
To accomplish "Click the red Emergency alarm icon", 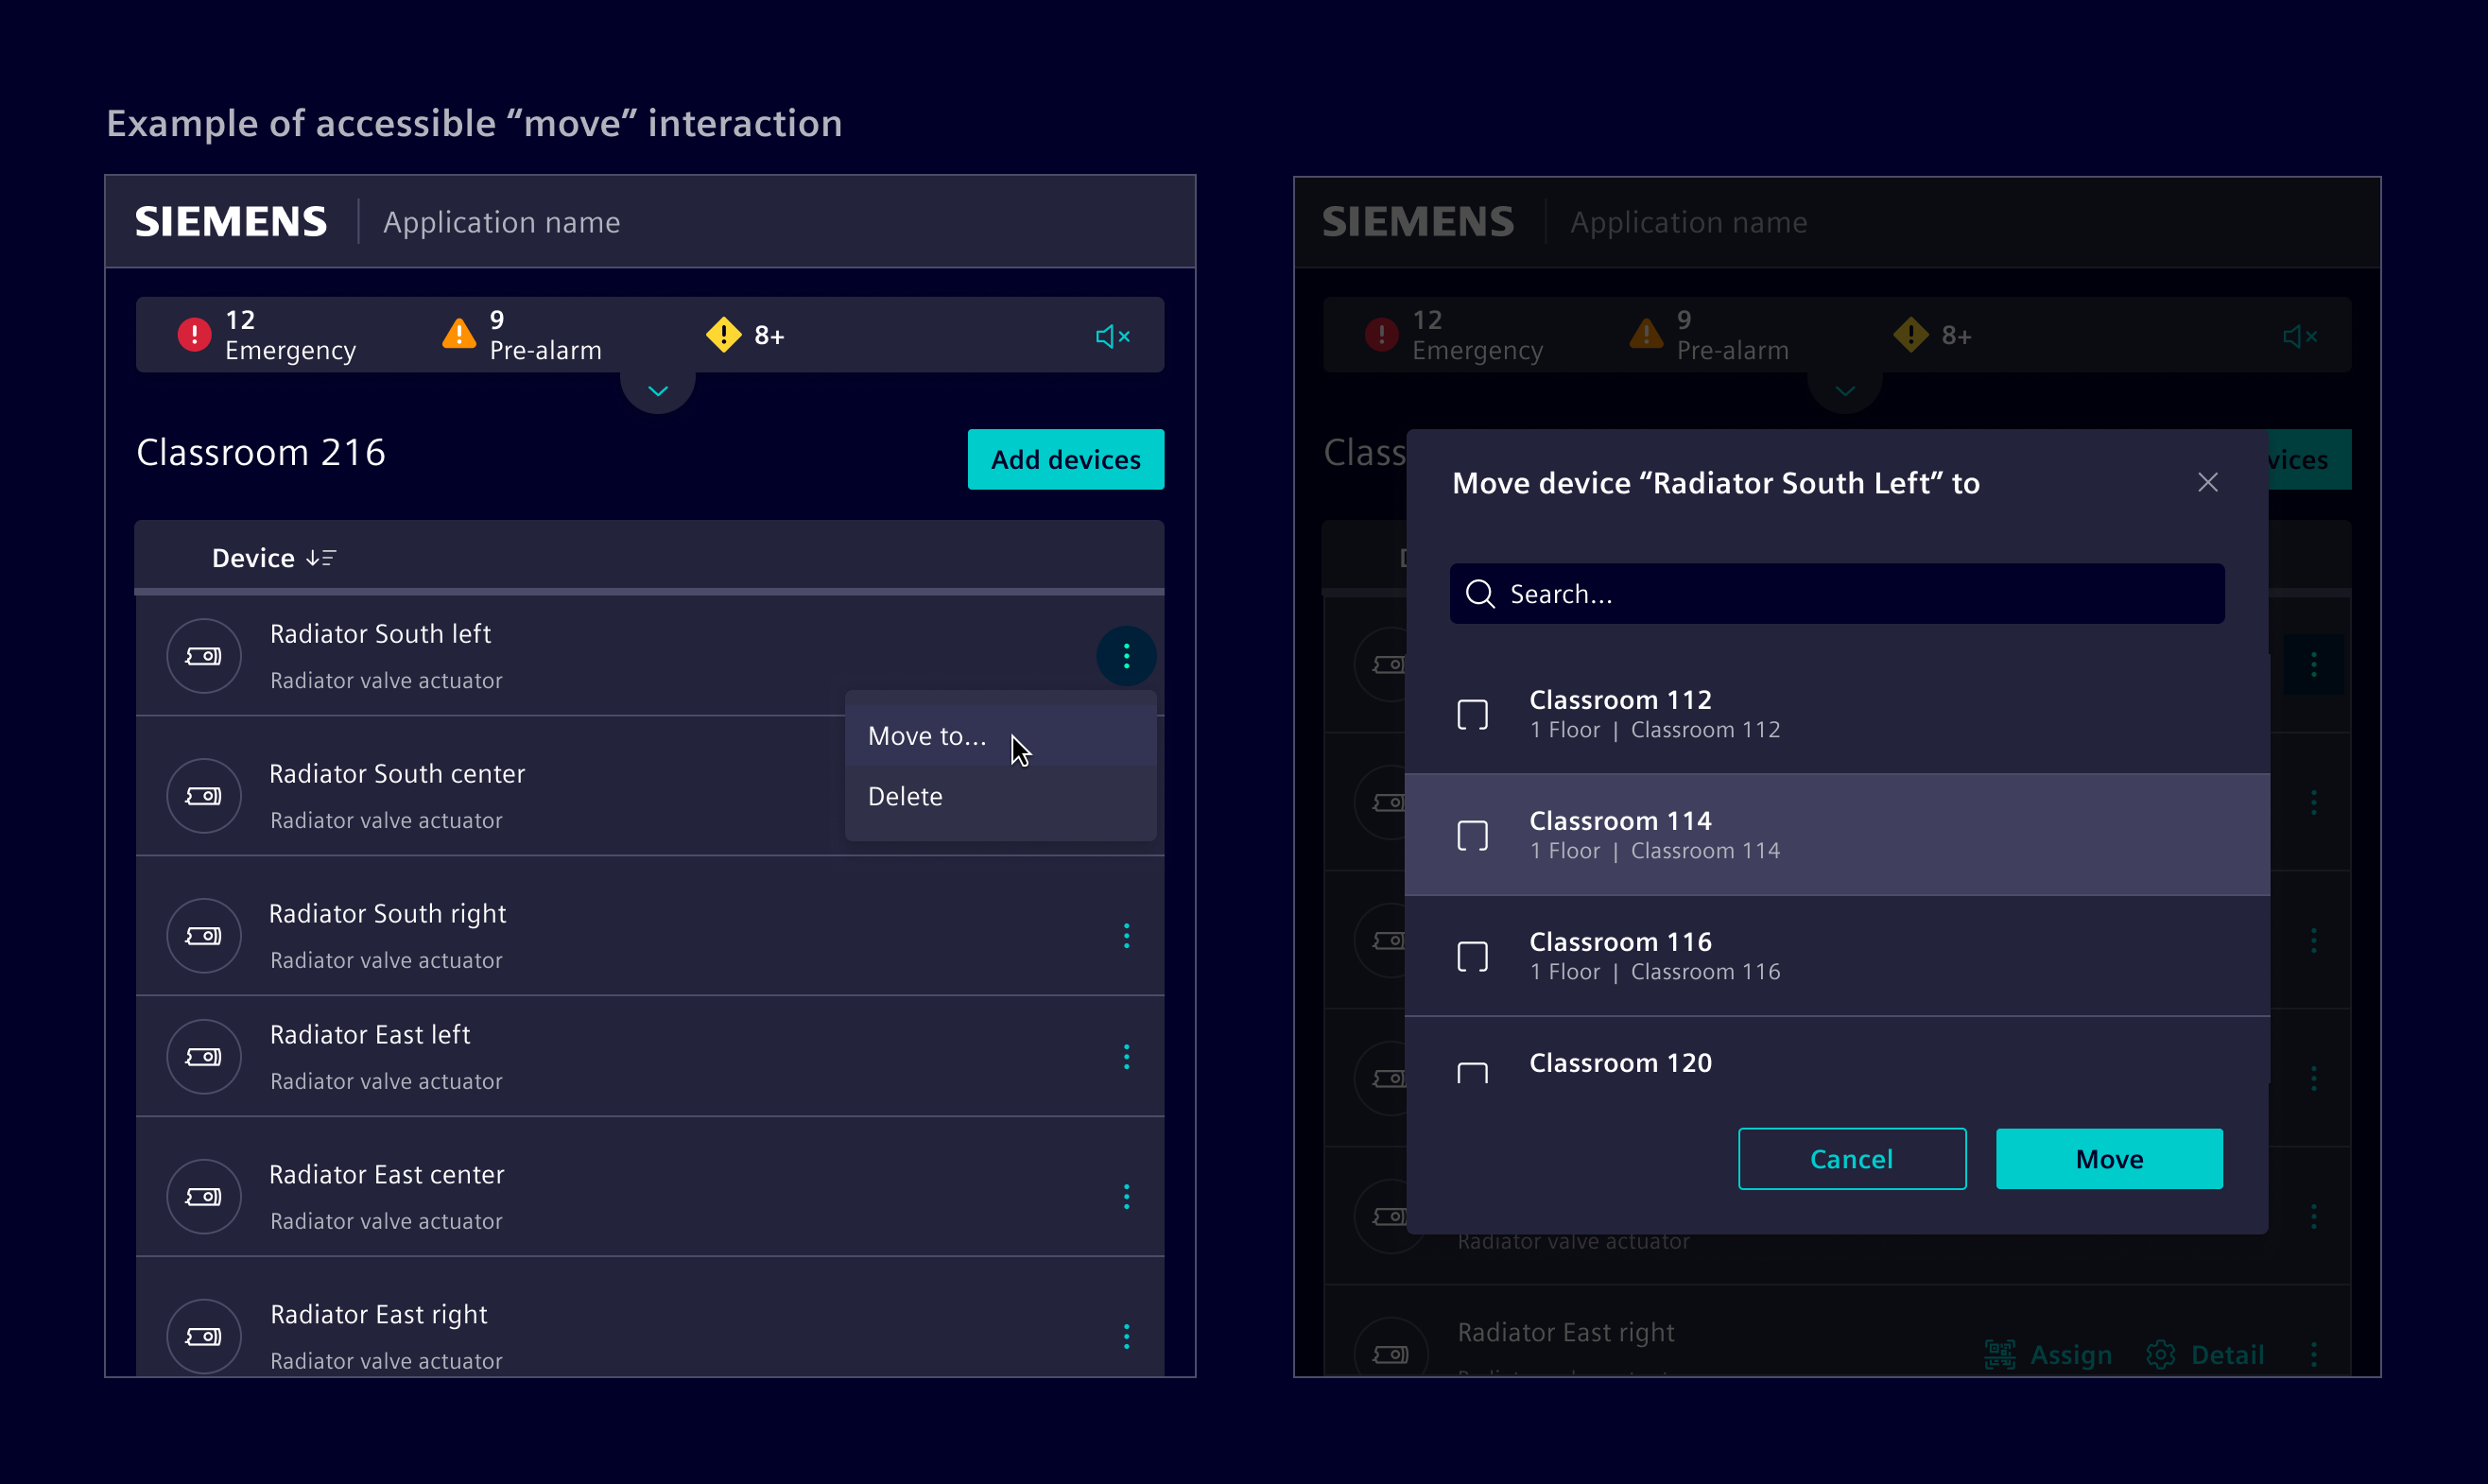I will [x=194, y=335].
